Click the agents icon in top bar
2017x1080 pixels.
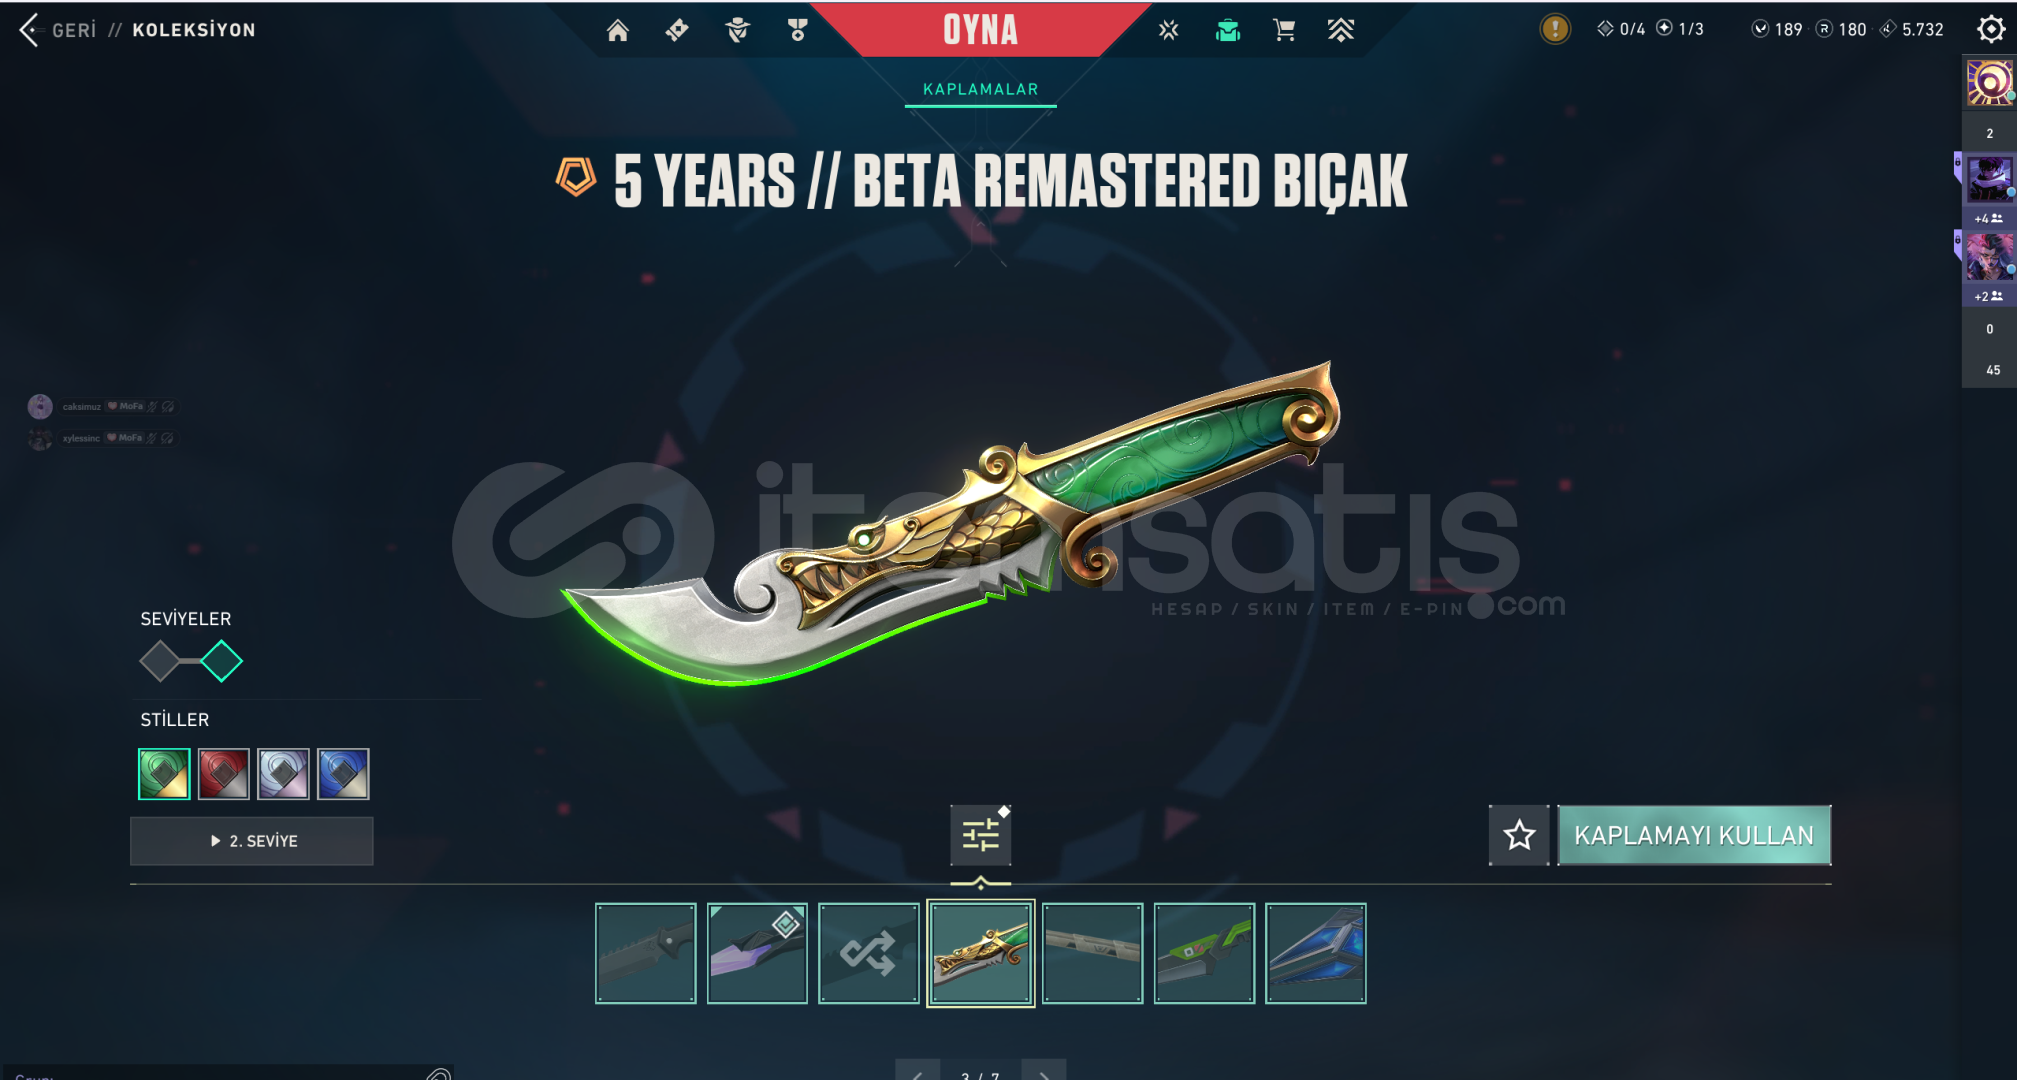pyautogui.click(x=738, y=30)
